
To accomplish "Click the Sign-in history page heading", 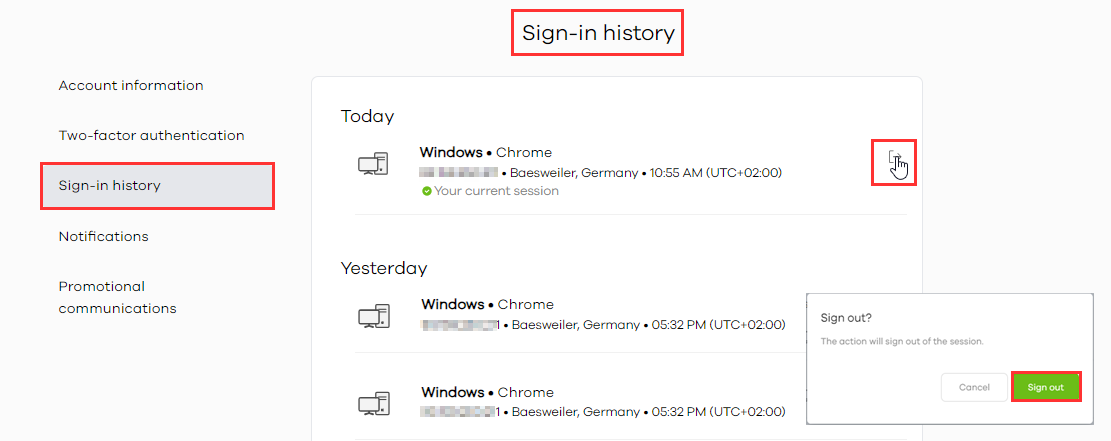I will point(598,34).
